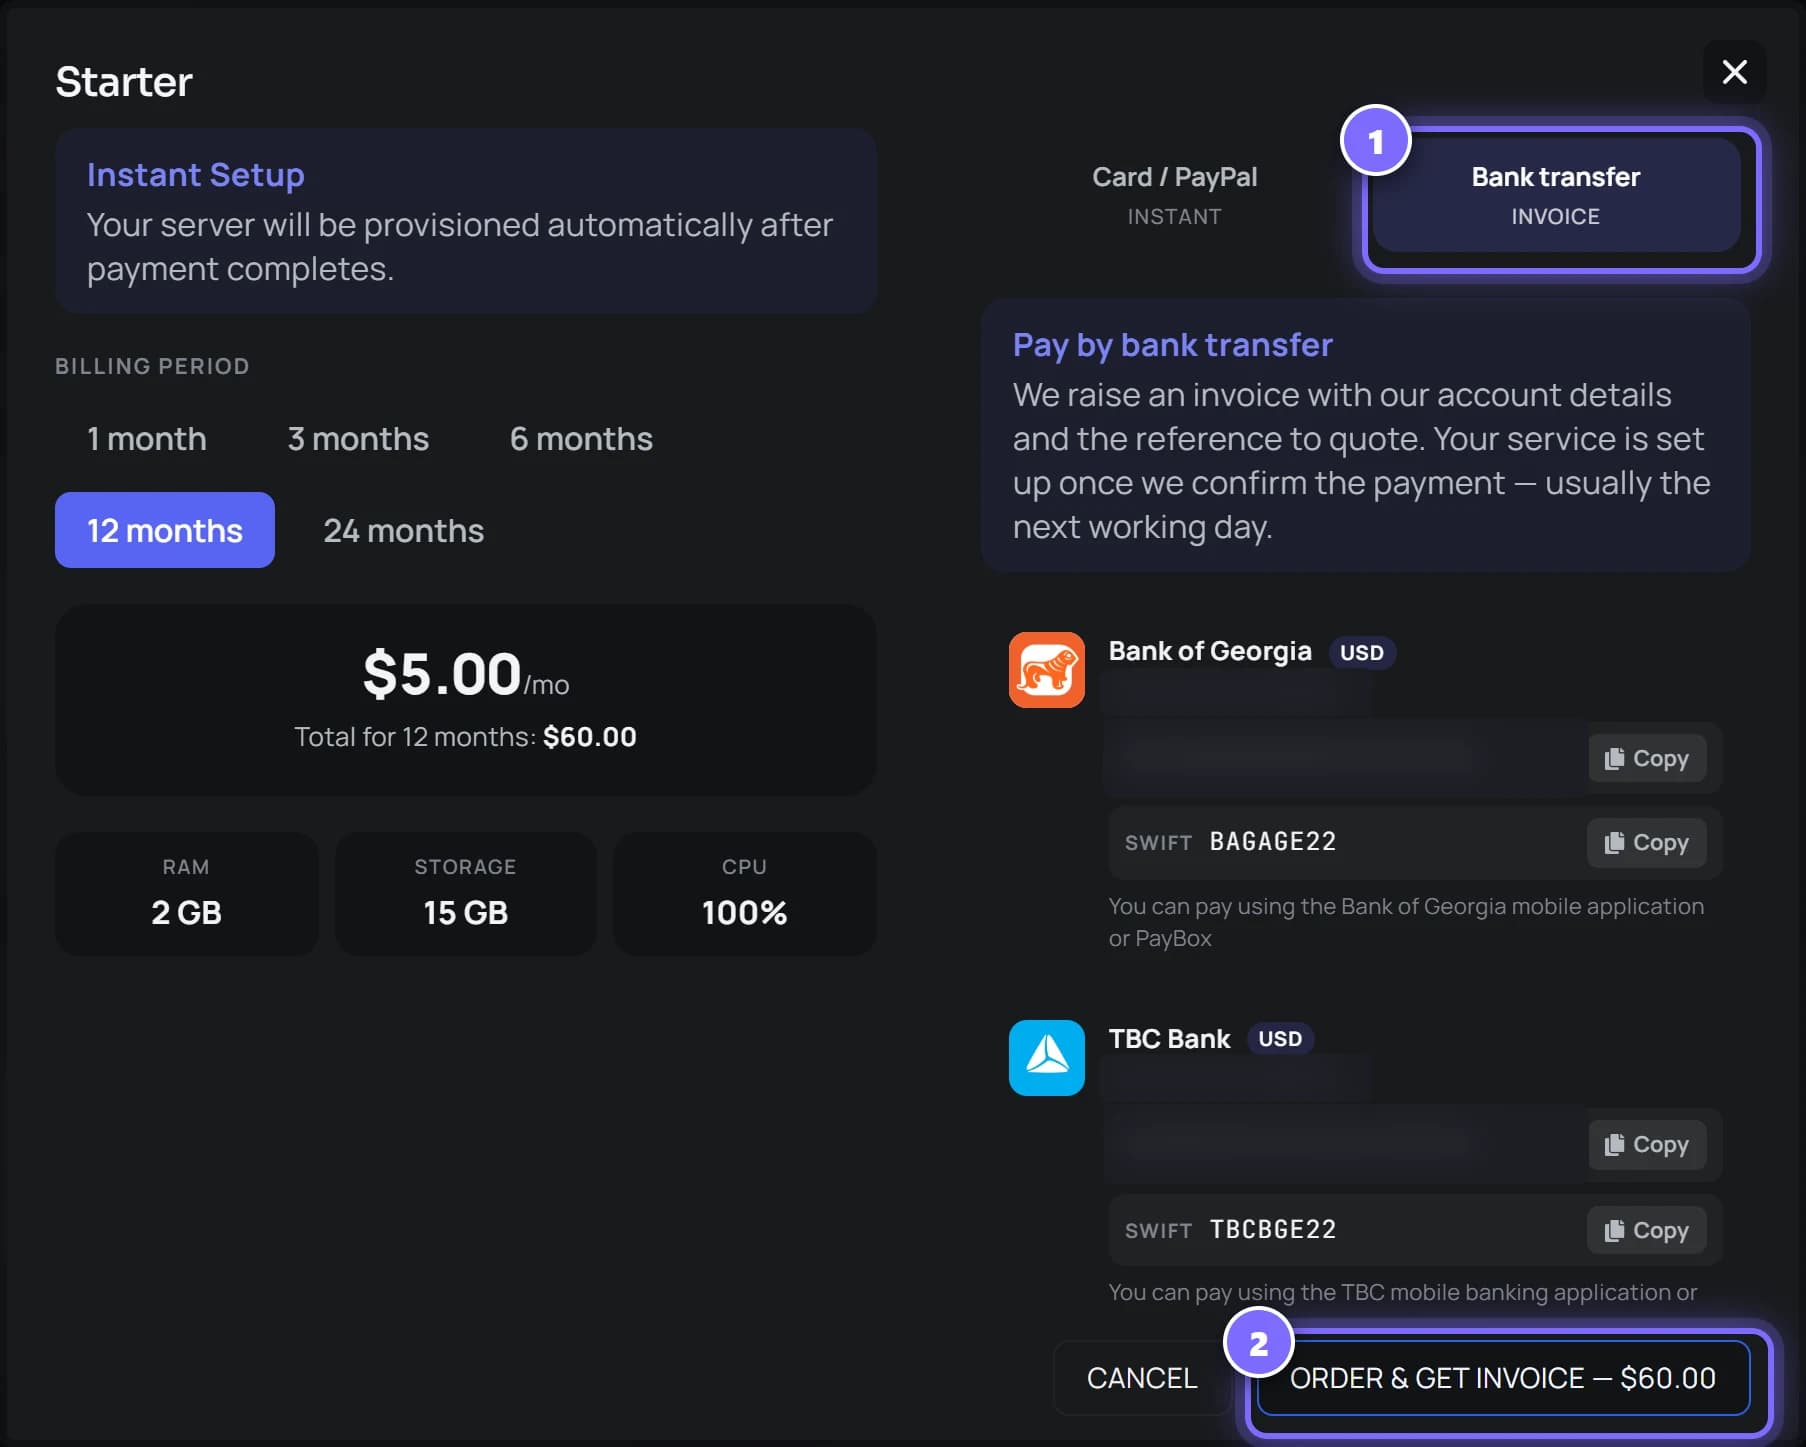Click the Pay by bank transfer heading
This screenshot has width=1806, height=1447.
pyautogui.click(x=1172, y=345)
